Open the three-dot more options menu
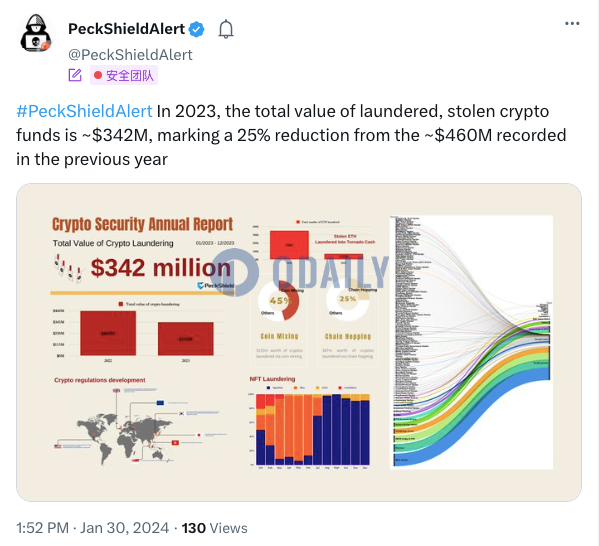This screenshot has width=599, height=546. tap(572, 24)
